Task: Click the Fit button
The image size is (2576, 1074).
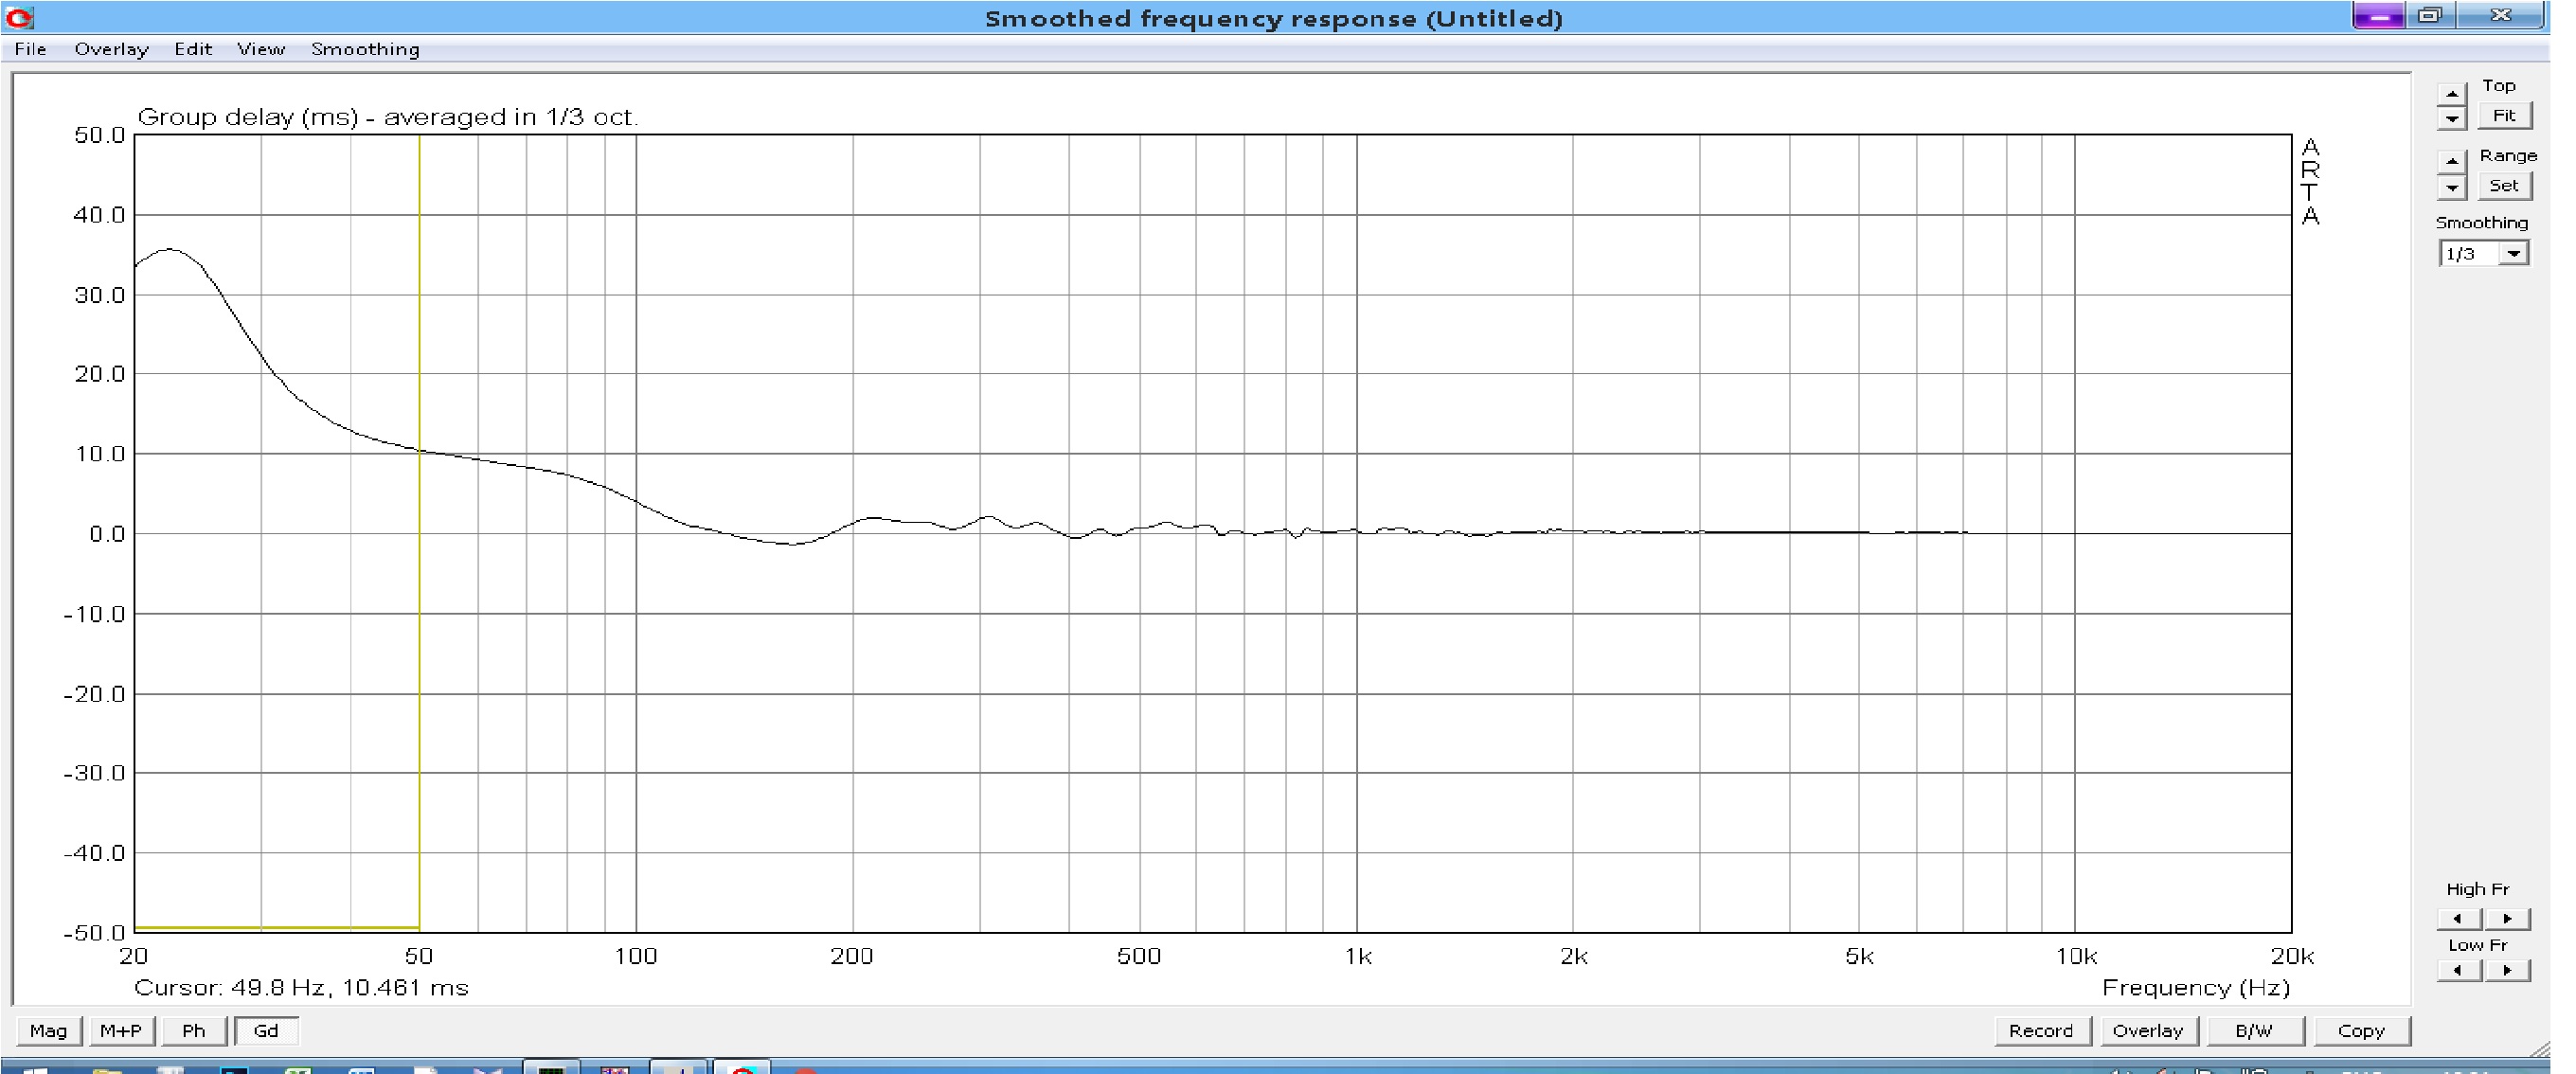Action: 2504,116
